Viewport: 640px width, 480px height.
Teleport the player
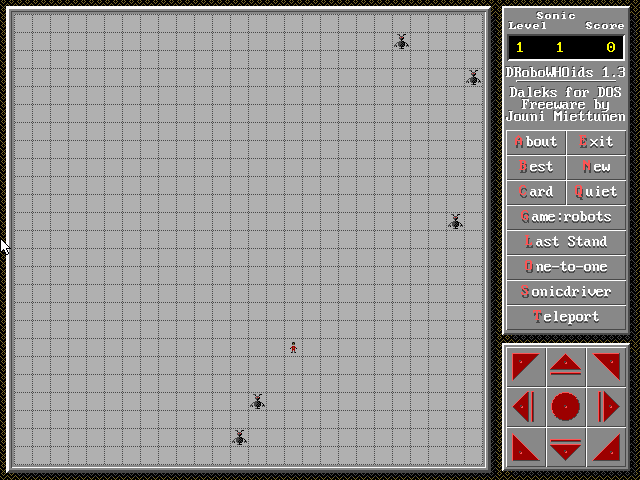566,317
